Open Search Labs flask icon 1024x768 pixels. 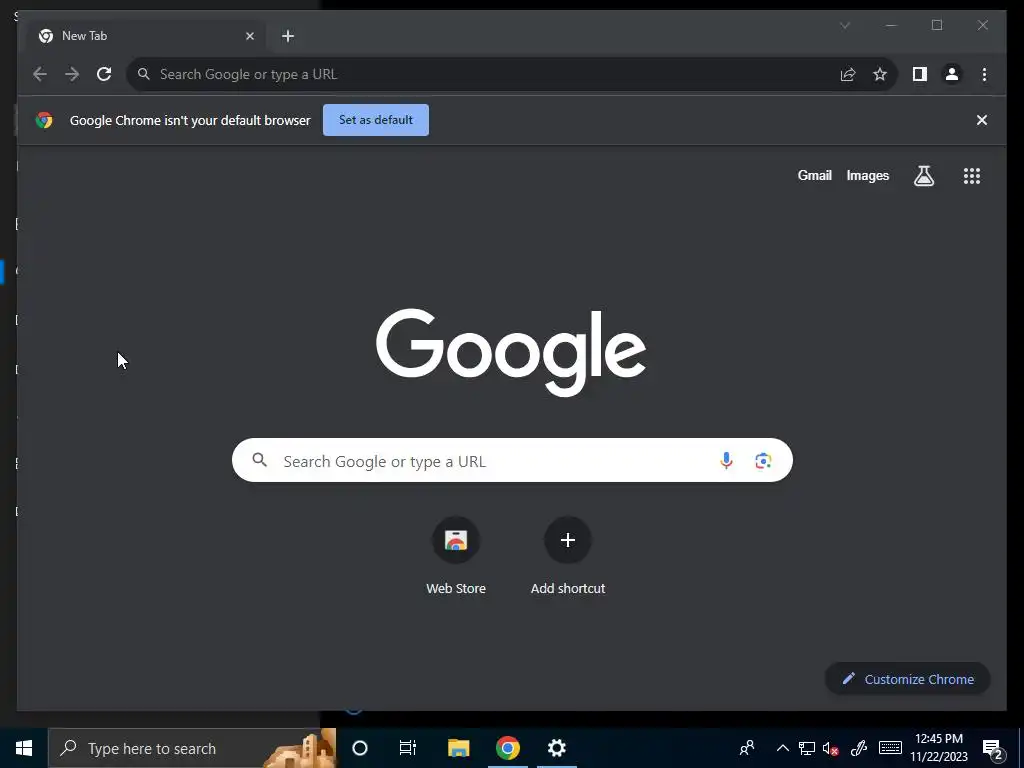click(x=923, y=176)
